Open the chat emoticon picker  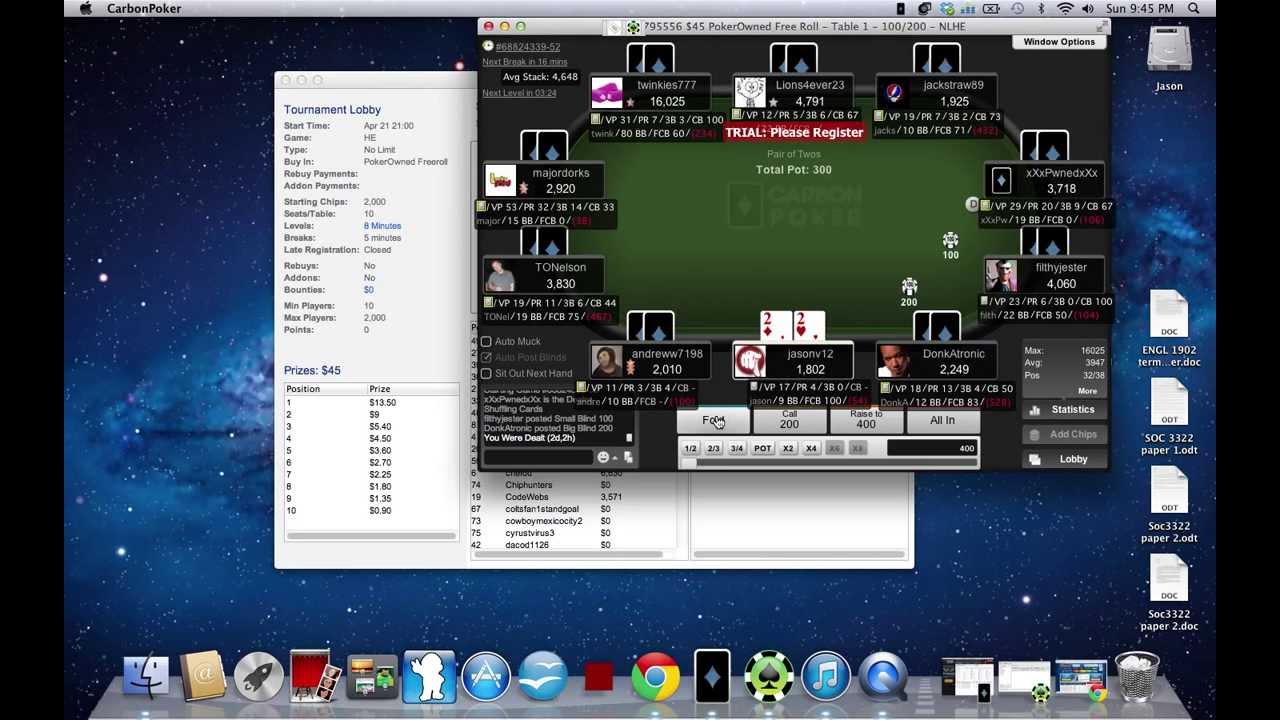tap(603, 458)
